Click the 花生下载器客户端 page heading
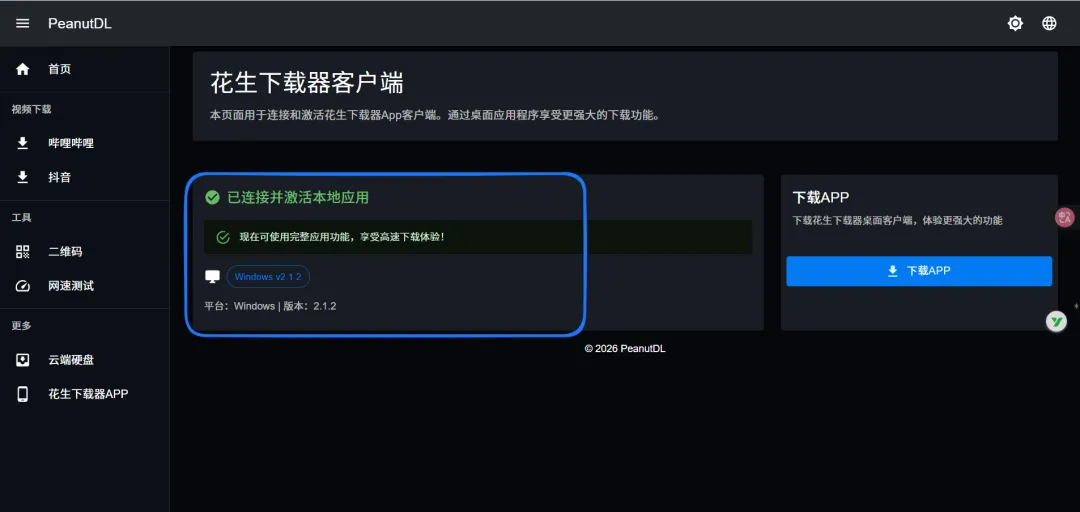 (307, 83)
